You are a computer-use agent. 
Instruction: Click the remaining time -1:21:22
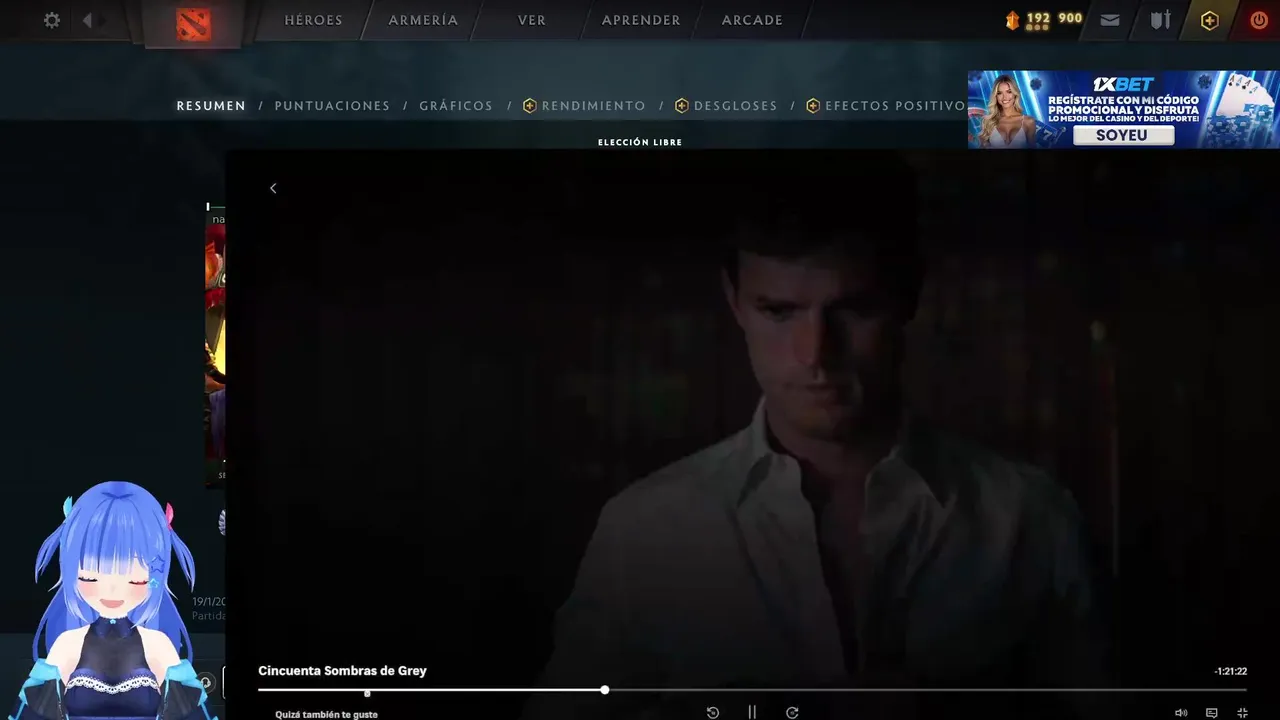click(x=1230, y=672)
